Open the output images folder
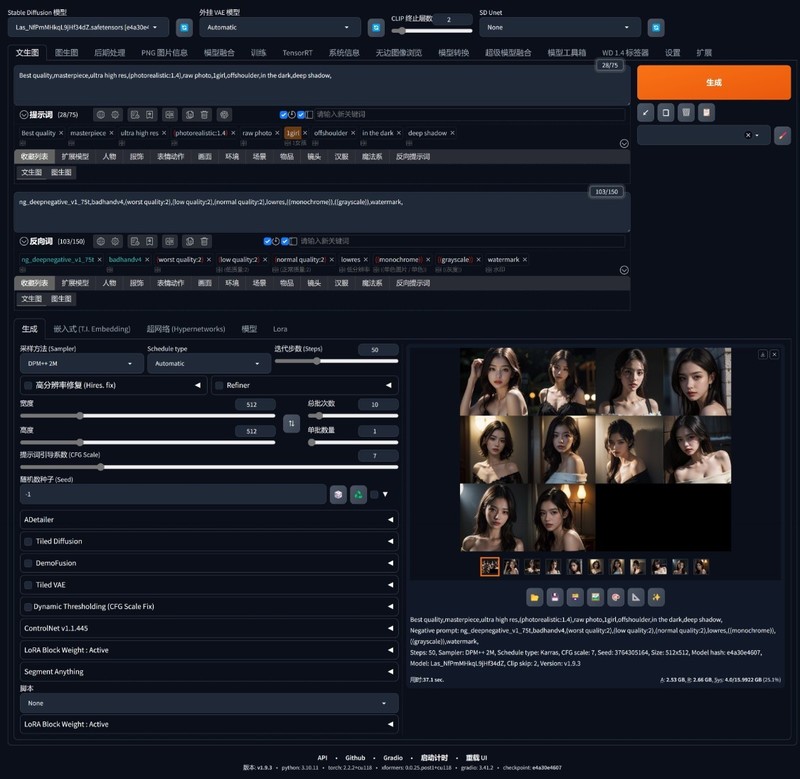 coord(535,597)
